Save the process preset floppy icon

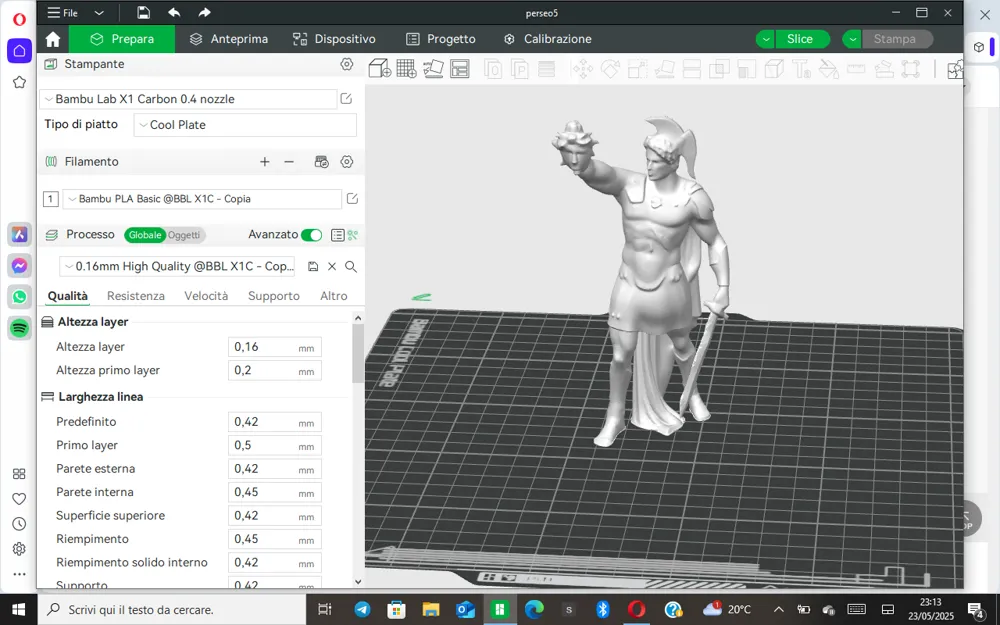312,267
